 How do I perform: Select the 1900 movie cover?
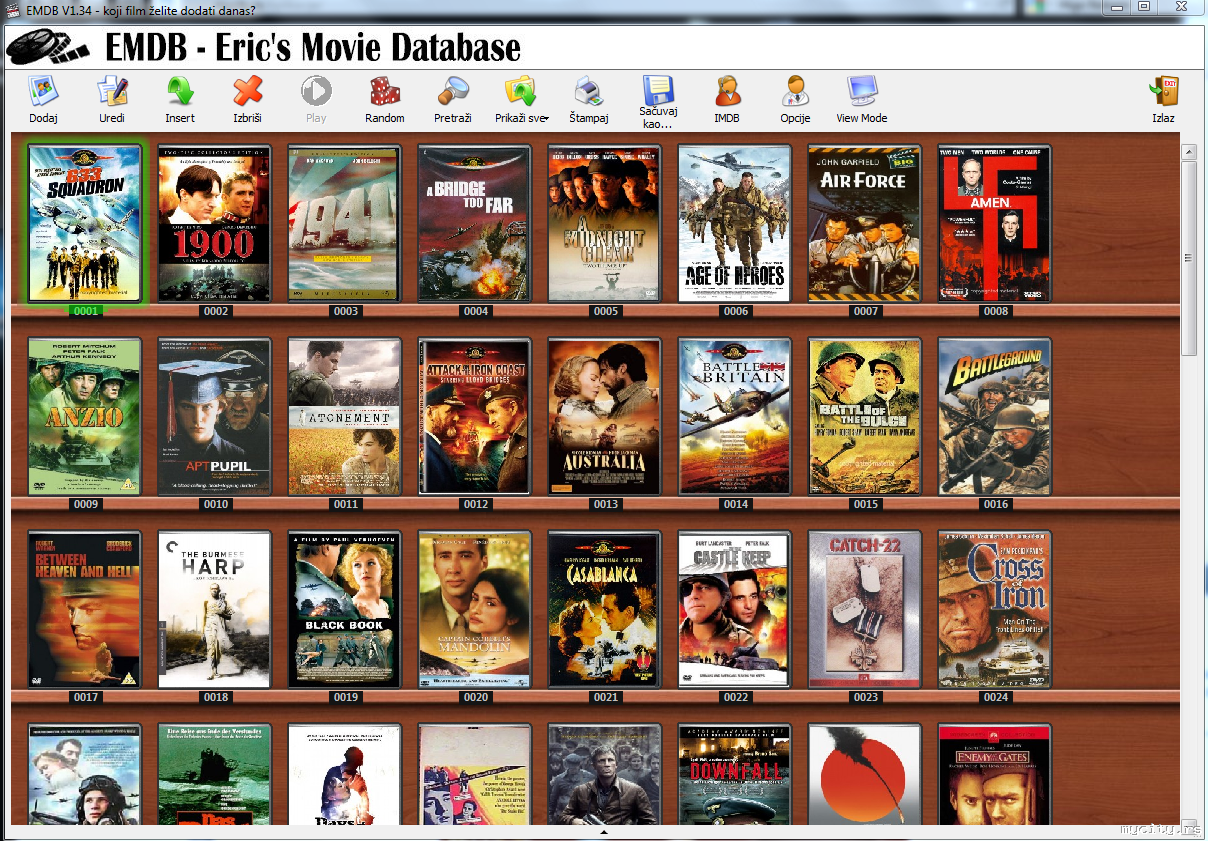point(215,223)
